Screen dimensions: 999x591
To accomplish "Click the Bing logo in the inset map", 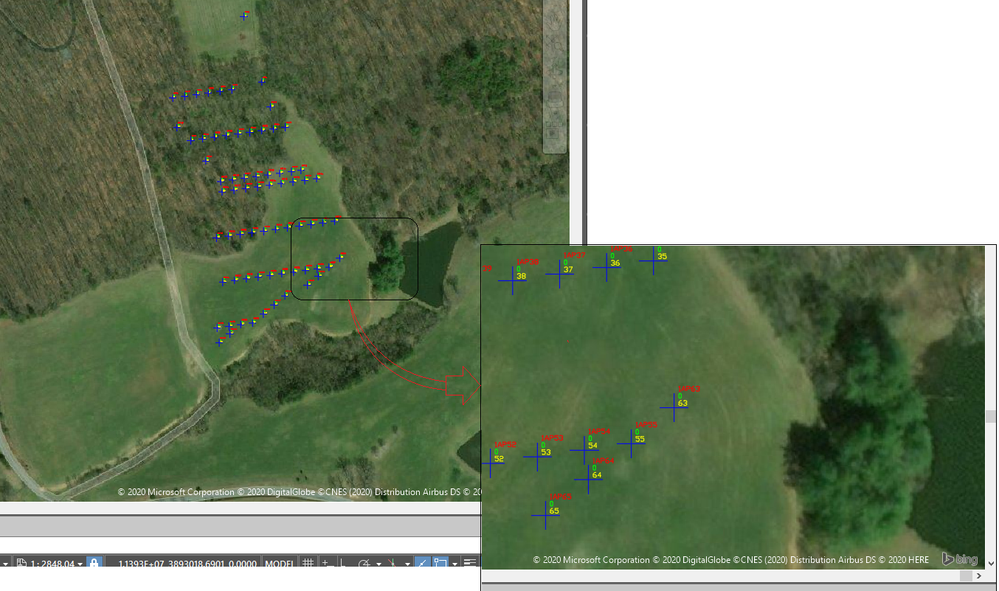I will 959,559.
